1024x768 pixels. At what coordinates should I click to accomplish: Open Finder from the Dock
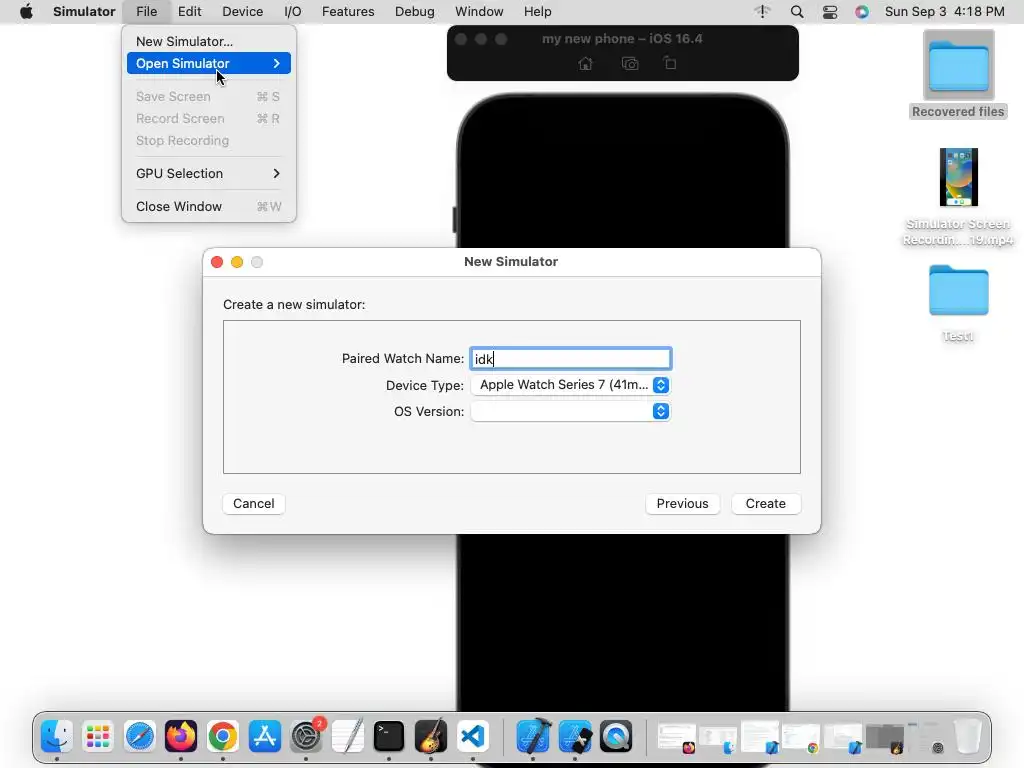(57, 737)
